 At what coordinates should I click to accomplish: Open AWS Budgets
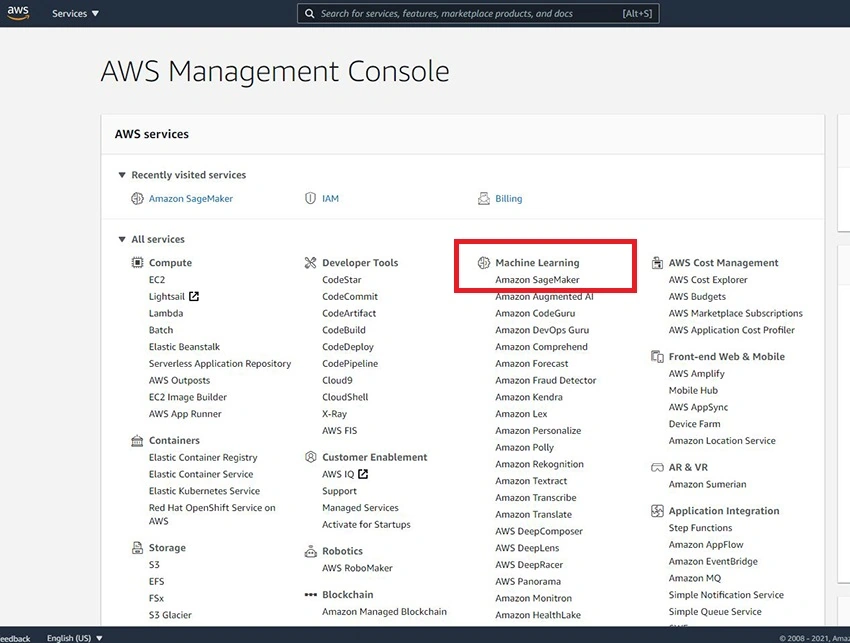coord(697,297)
